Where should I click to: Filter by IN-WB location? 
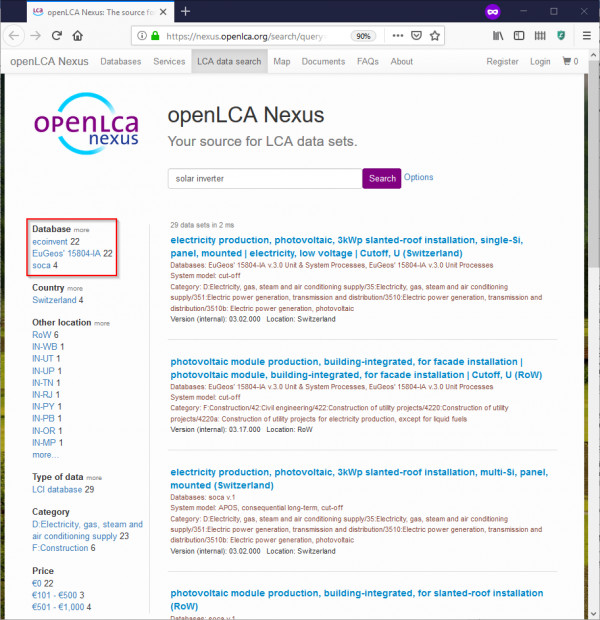coord(45,347)
